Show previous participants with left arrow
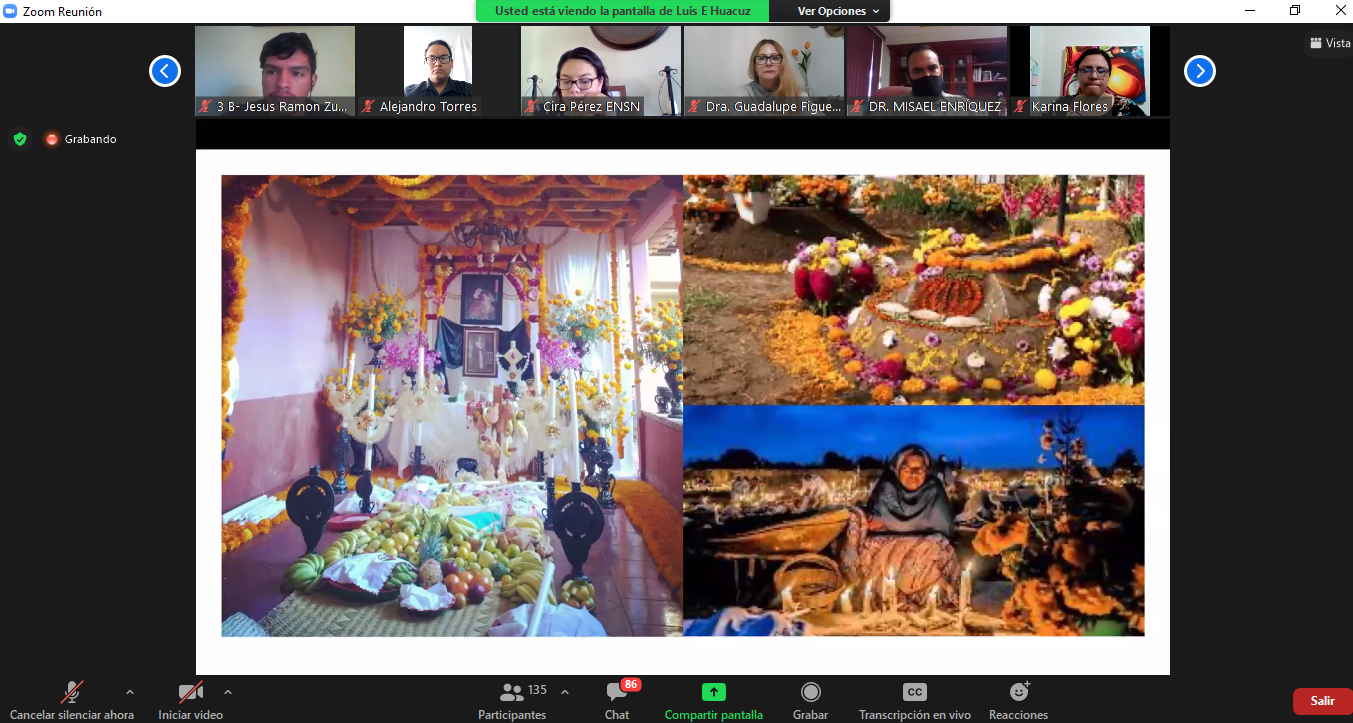The width and height of the screenshot is (1353, 723). pyautogui.click(x=165, y=71)
